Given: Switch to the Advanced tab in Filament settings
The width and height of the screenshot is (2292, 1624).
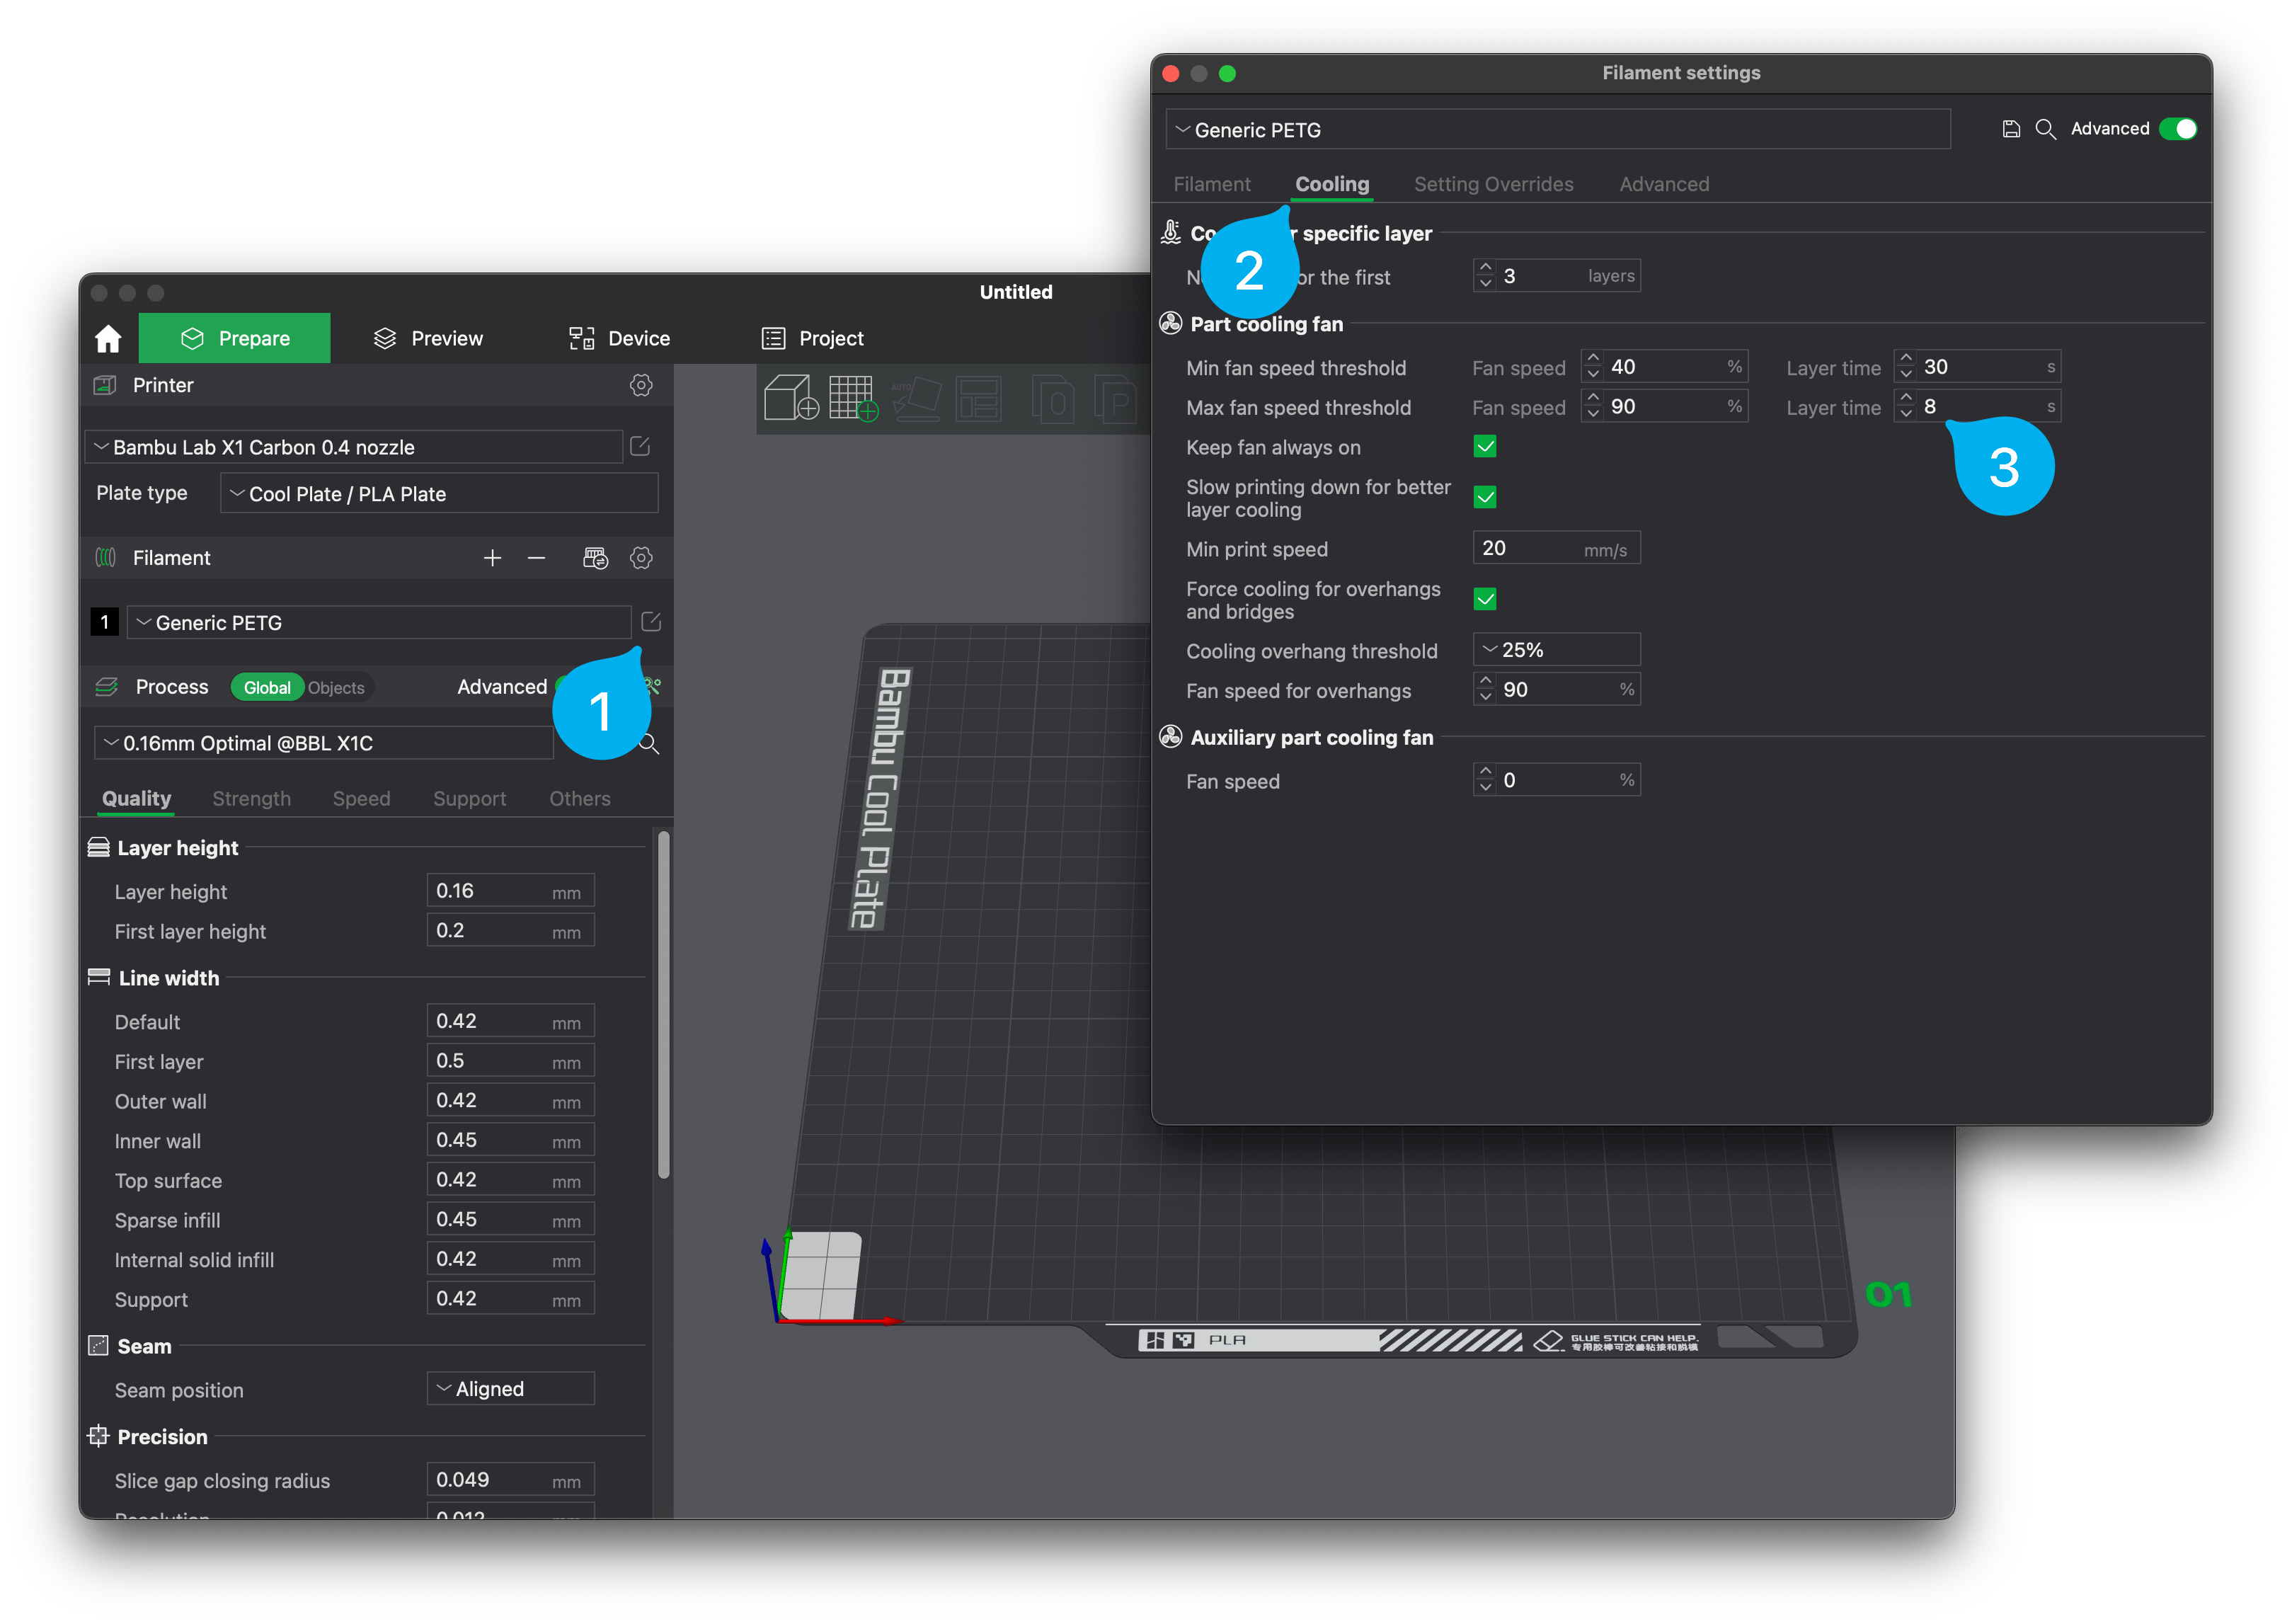Looking at the screenshot, I should click(x=1659, y=181).
